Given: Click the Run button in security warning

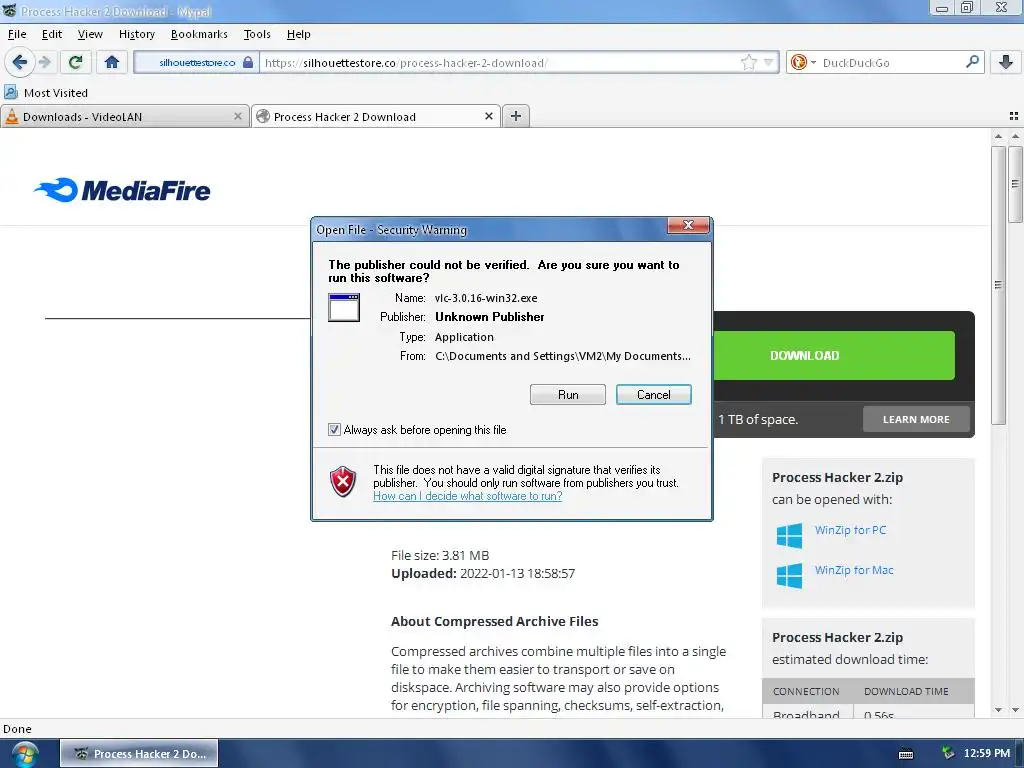Looking at the screenshot, I should (568, 394).
